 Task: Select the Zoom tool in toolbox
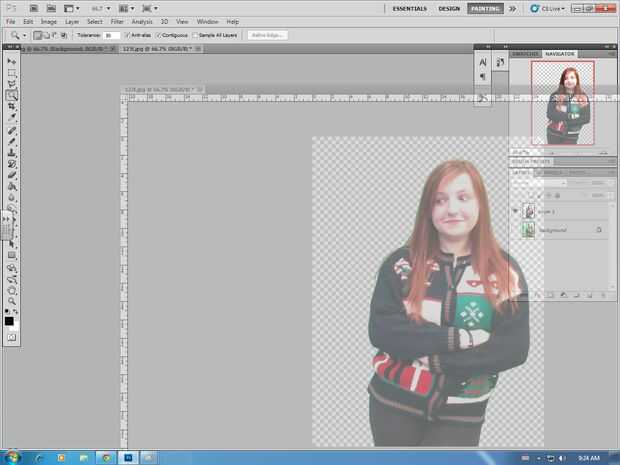click(x=12, y=302)
